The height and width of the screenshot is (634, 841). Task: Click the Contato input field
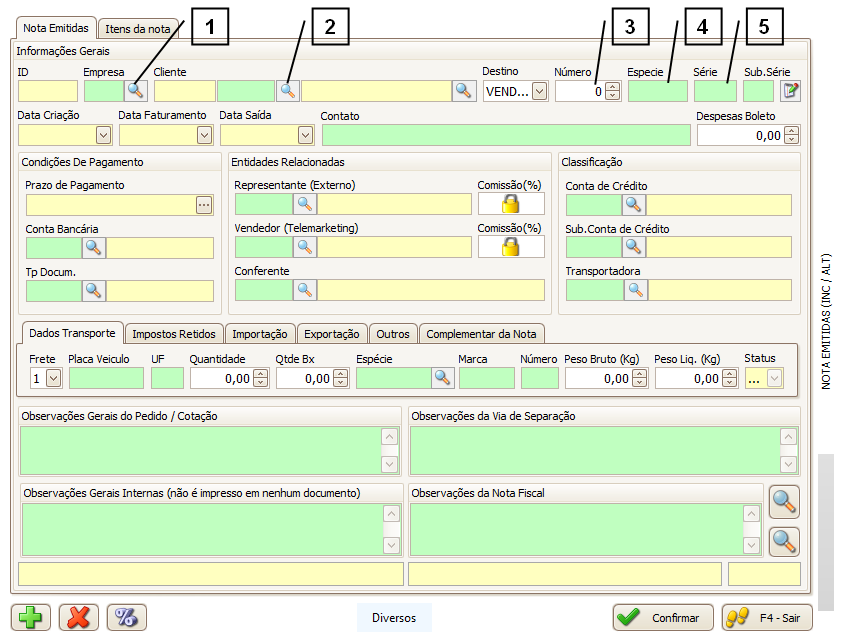tap(506, 135)
